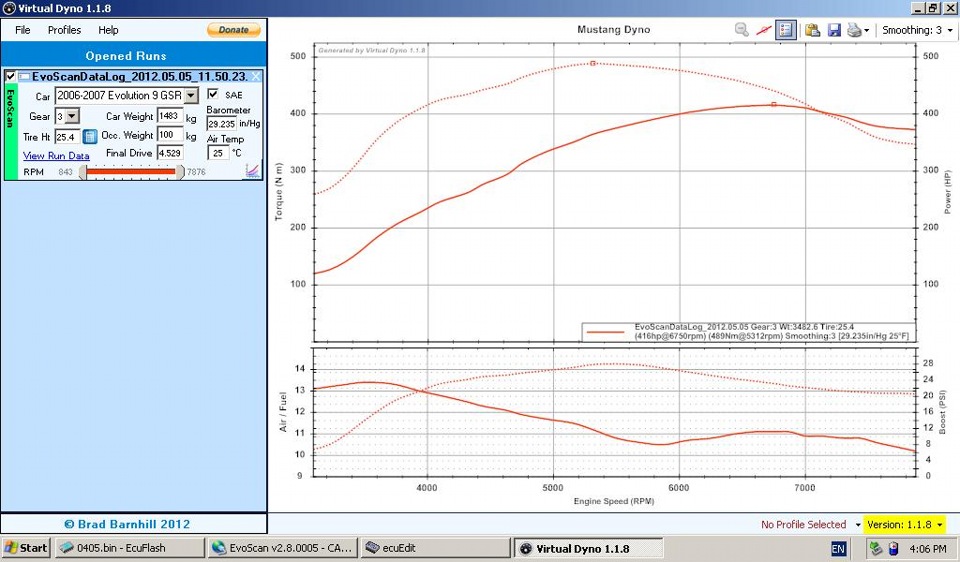Click the Barometer input field
Image resolution: width=960 pixels, height=562 pixels.
tap(222, 124)
